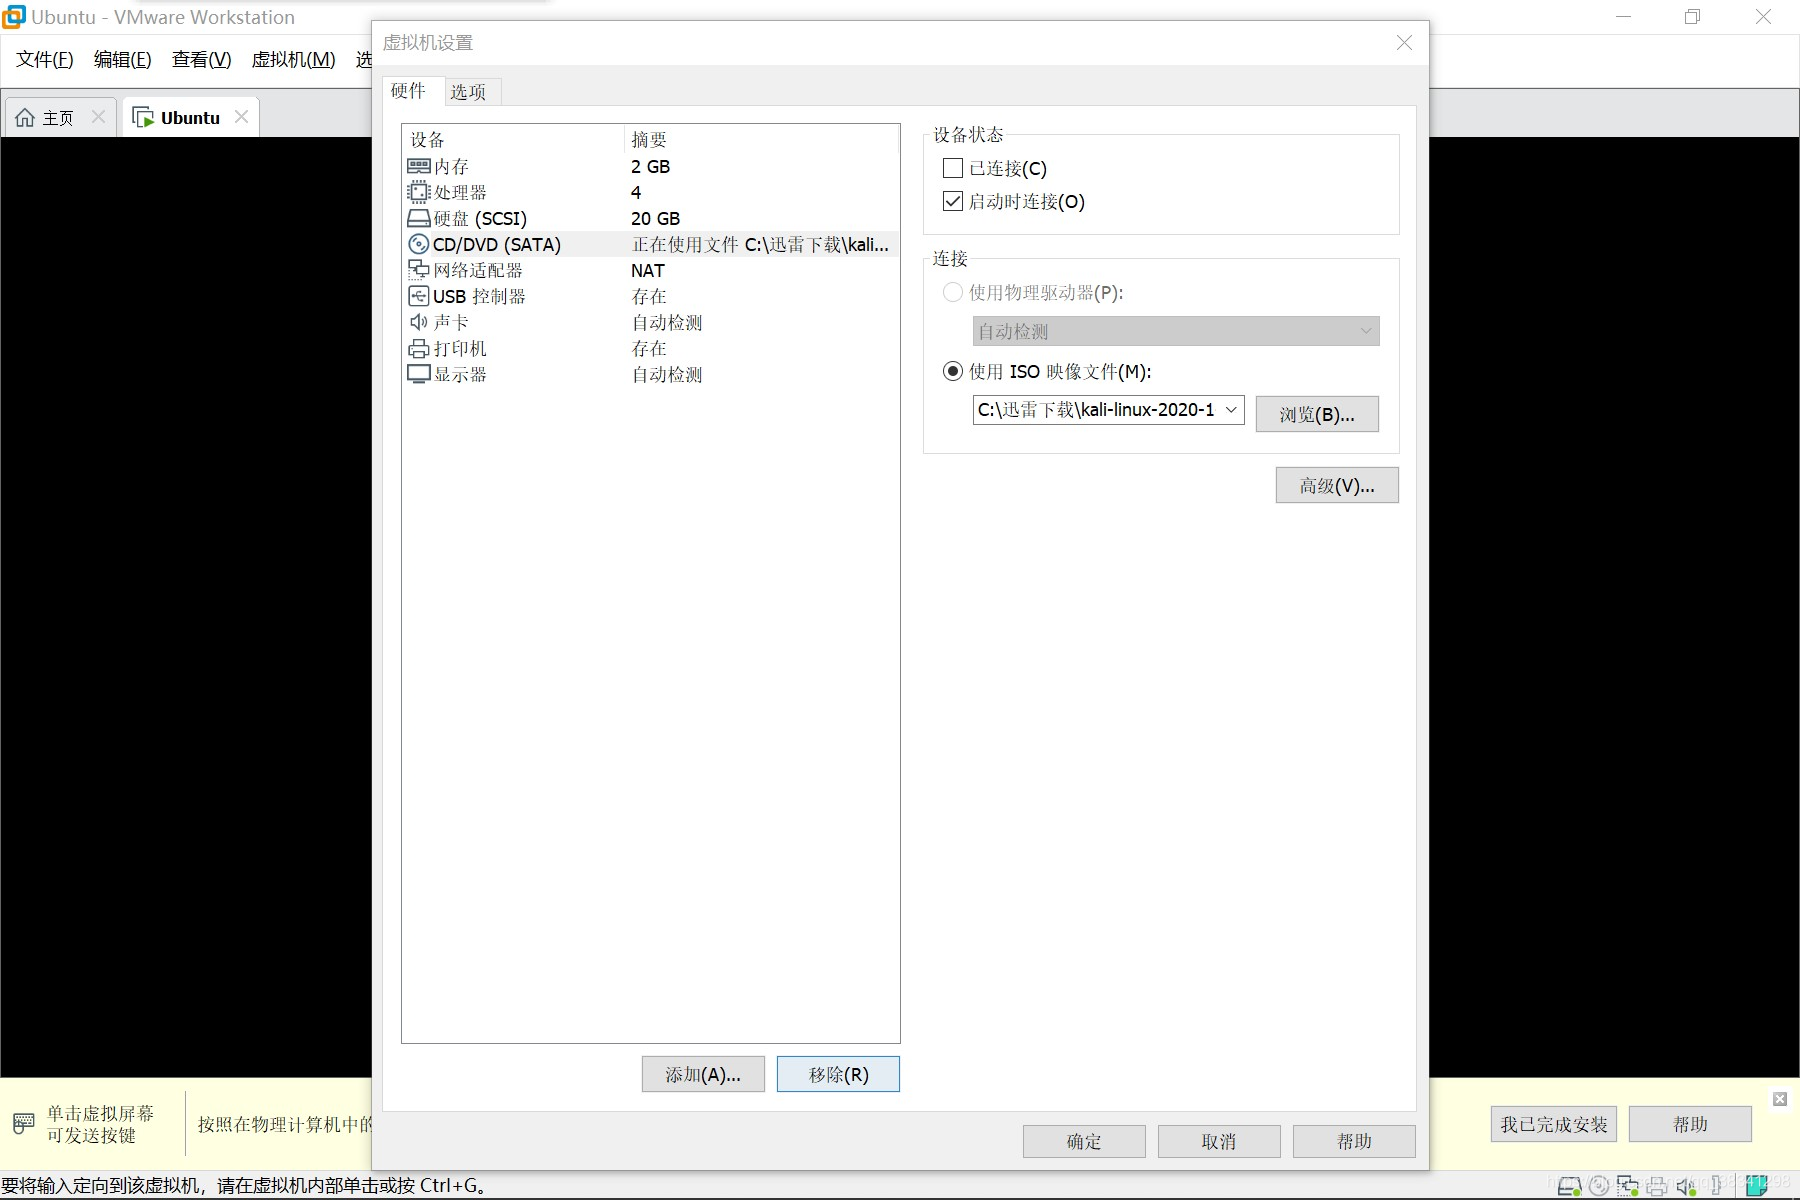
Task: Select the CD/DVD (SATA) disc icon
Action: [x=419, y=244]
